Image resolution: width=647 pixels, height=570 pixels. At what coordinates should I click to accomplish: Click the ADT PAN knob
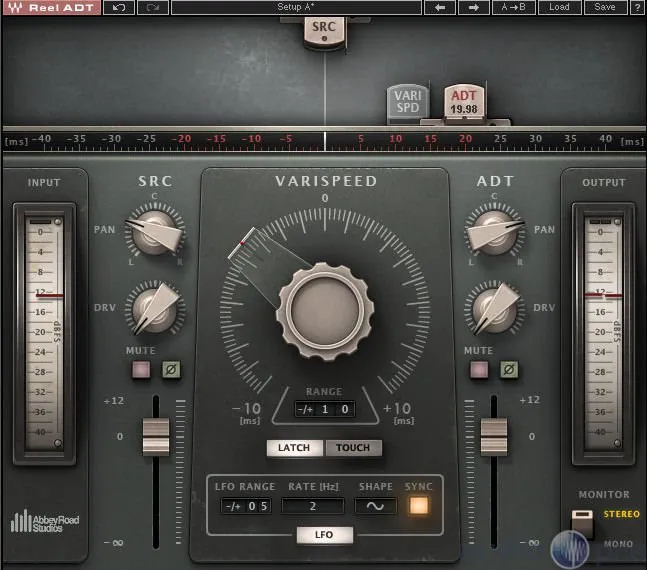coord(494,232)
